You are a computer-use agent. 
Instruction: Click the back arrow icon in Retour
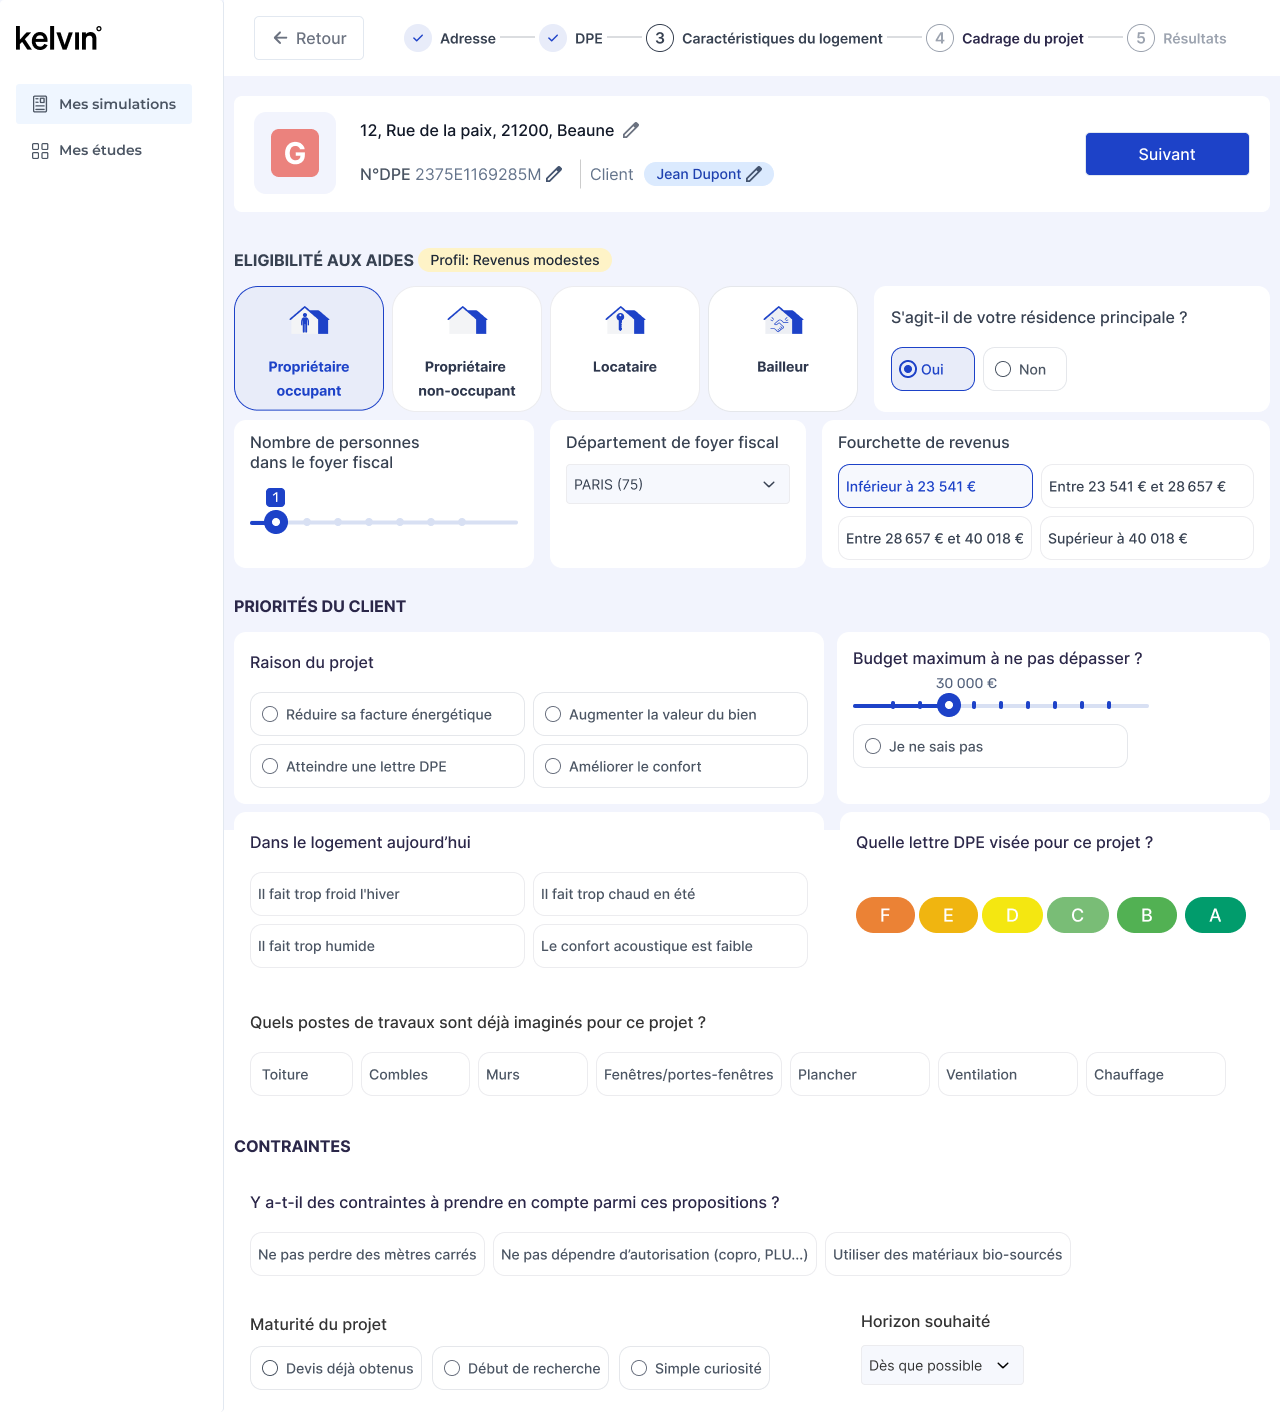coord(280,38)
